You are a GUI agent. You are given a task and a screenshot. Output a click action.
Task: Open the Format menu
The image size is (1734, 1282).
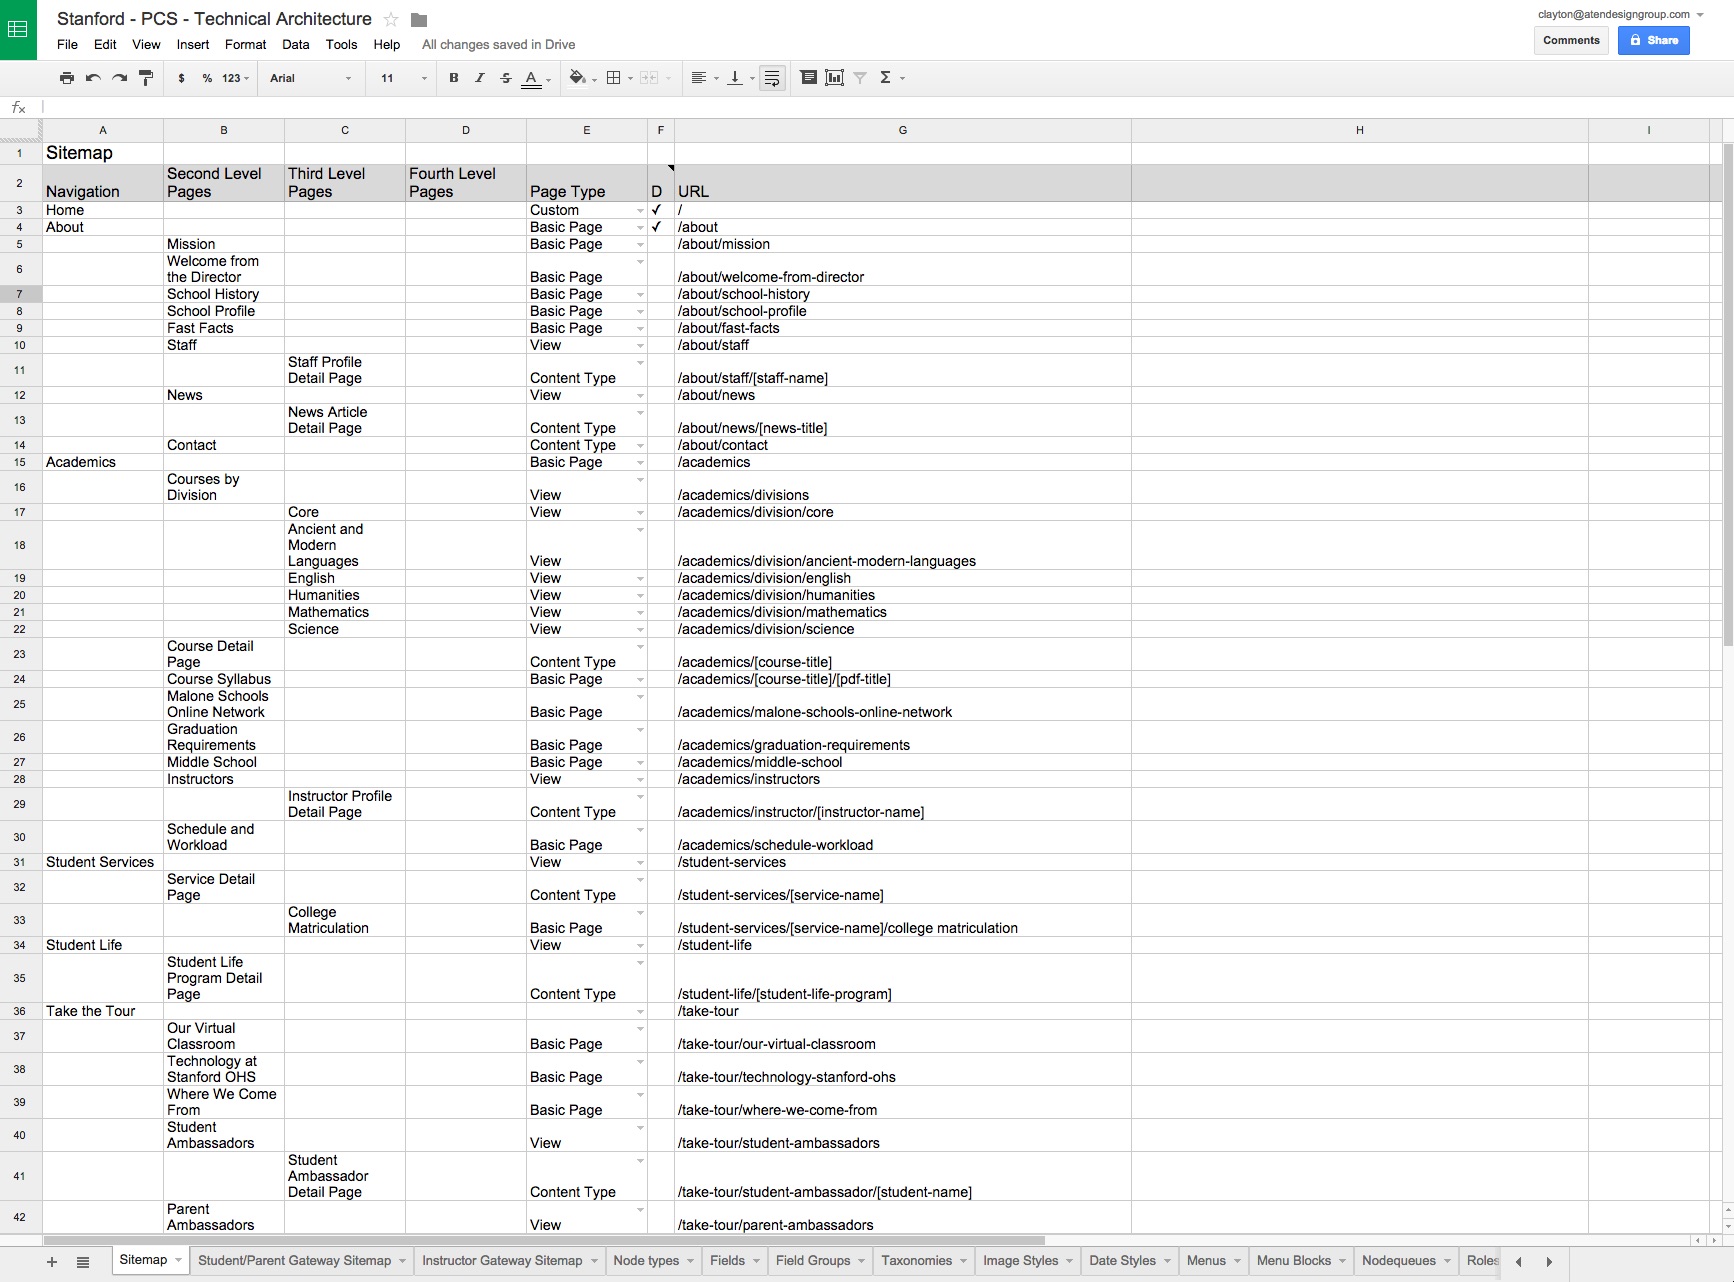click(245, 44)
